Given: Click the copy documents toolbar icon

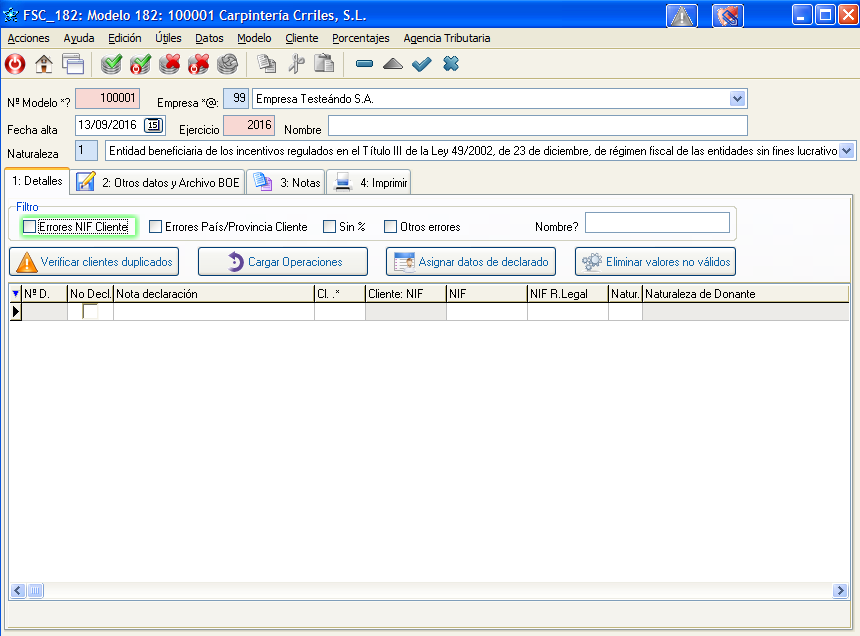Looking at the screenshot, I should point(266,64).
